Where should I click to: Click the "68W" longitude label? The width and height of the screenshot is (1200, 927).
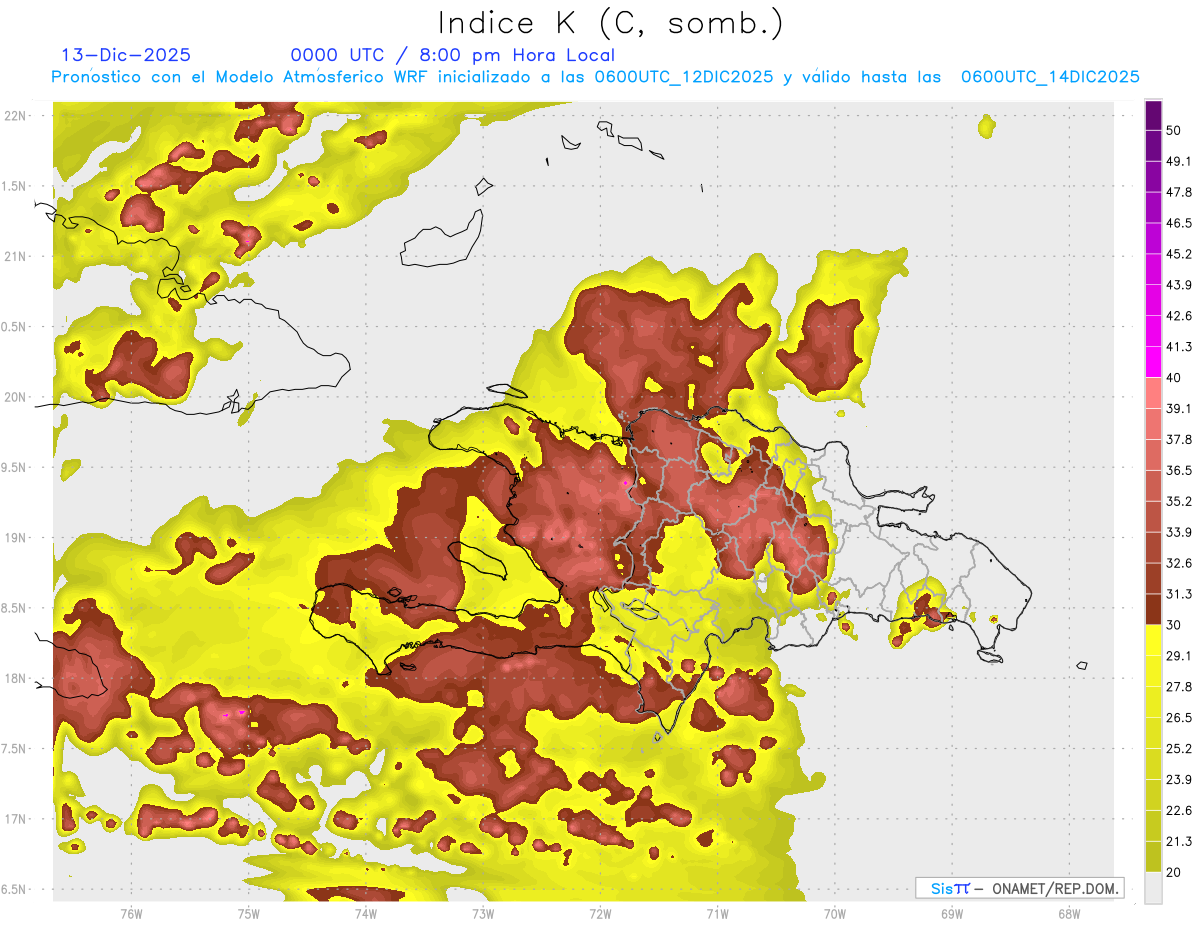[1069, 913]
